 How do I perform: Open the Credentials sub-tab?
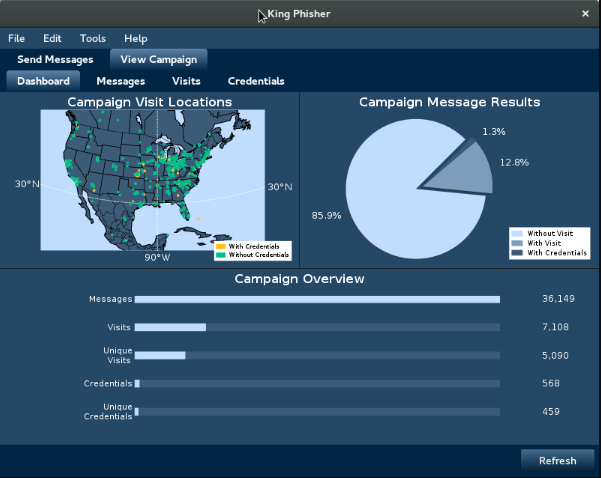pyautogui.click(x=256, y=81)
